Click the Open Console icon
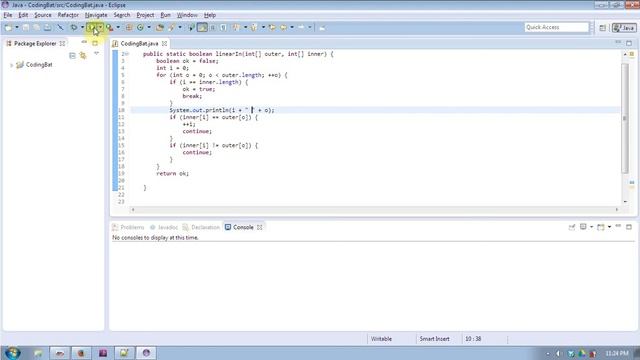The width and height of the screenshot is (640, 360). pyautogui.click(x=601, y=227)
